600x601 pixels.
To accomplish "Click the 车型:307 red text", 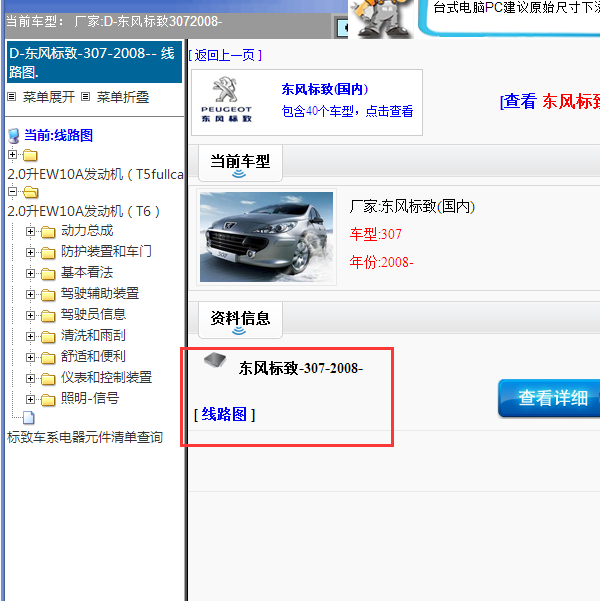I will 376,234.
